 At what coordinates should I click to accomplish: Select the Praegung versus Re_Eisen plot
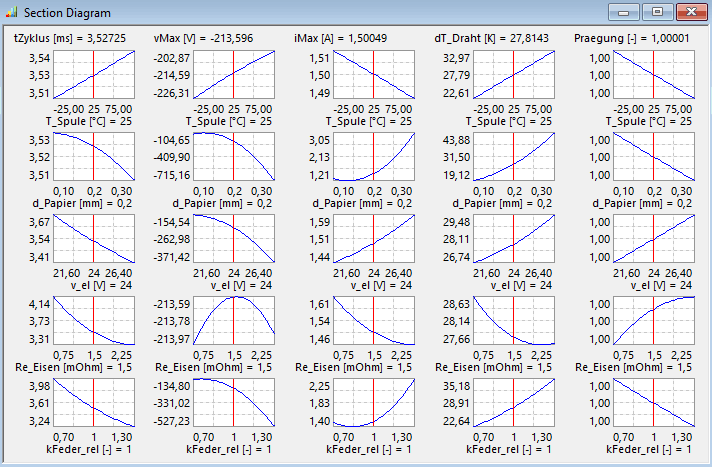tap(654, 321)
